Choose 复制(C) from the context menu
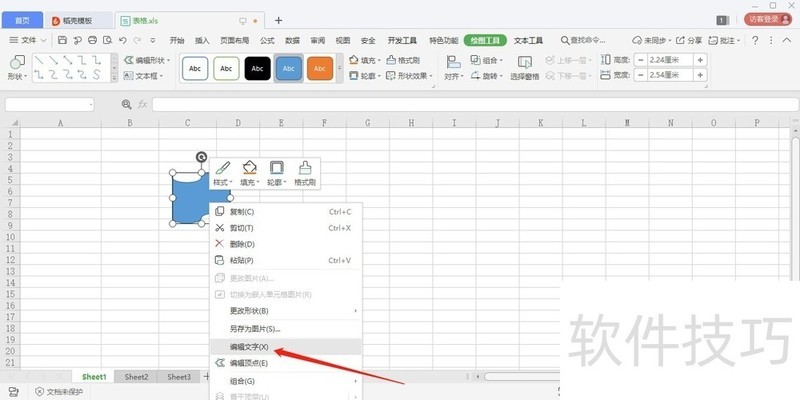This screenshot has width=800, height=400. pyautogui.click(x=286, y=212)
